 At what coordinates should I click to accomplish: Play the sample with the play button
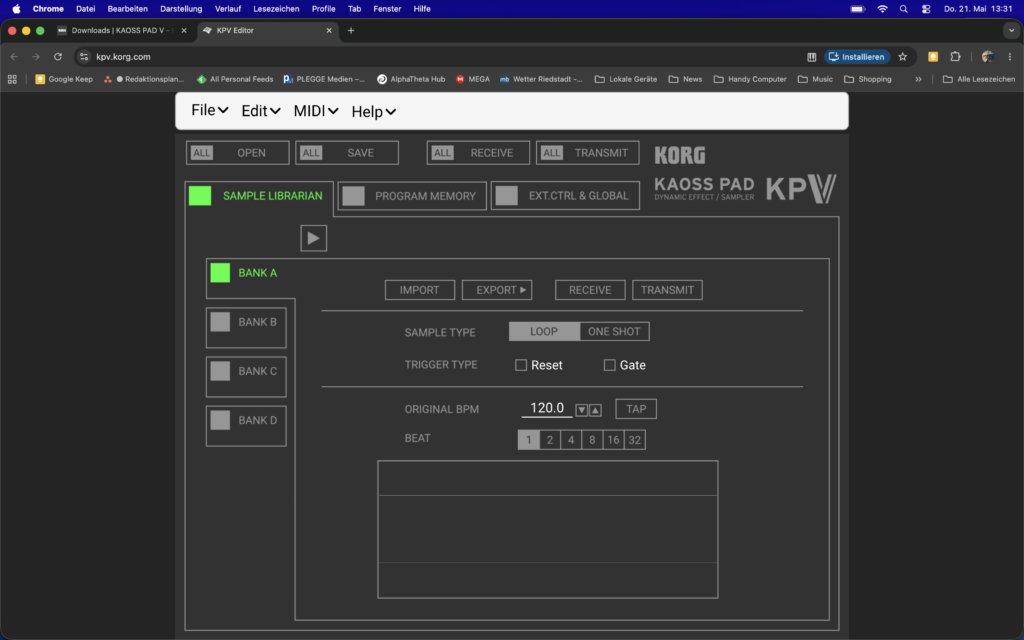click(x=313, y=238)
